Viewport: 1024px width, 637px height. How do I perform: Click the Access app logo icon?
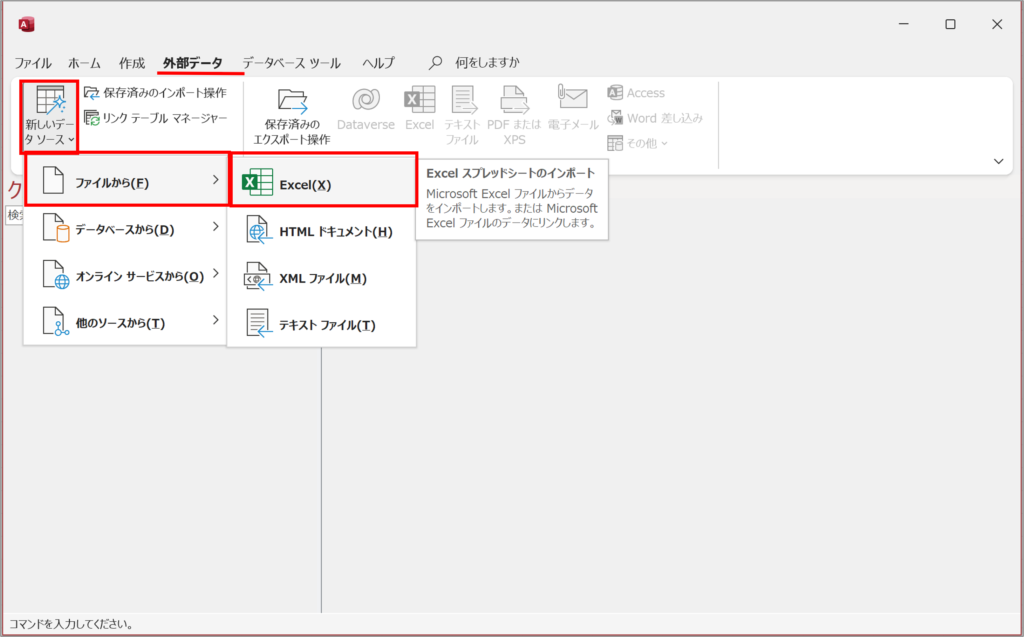(27, 25)
